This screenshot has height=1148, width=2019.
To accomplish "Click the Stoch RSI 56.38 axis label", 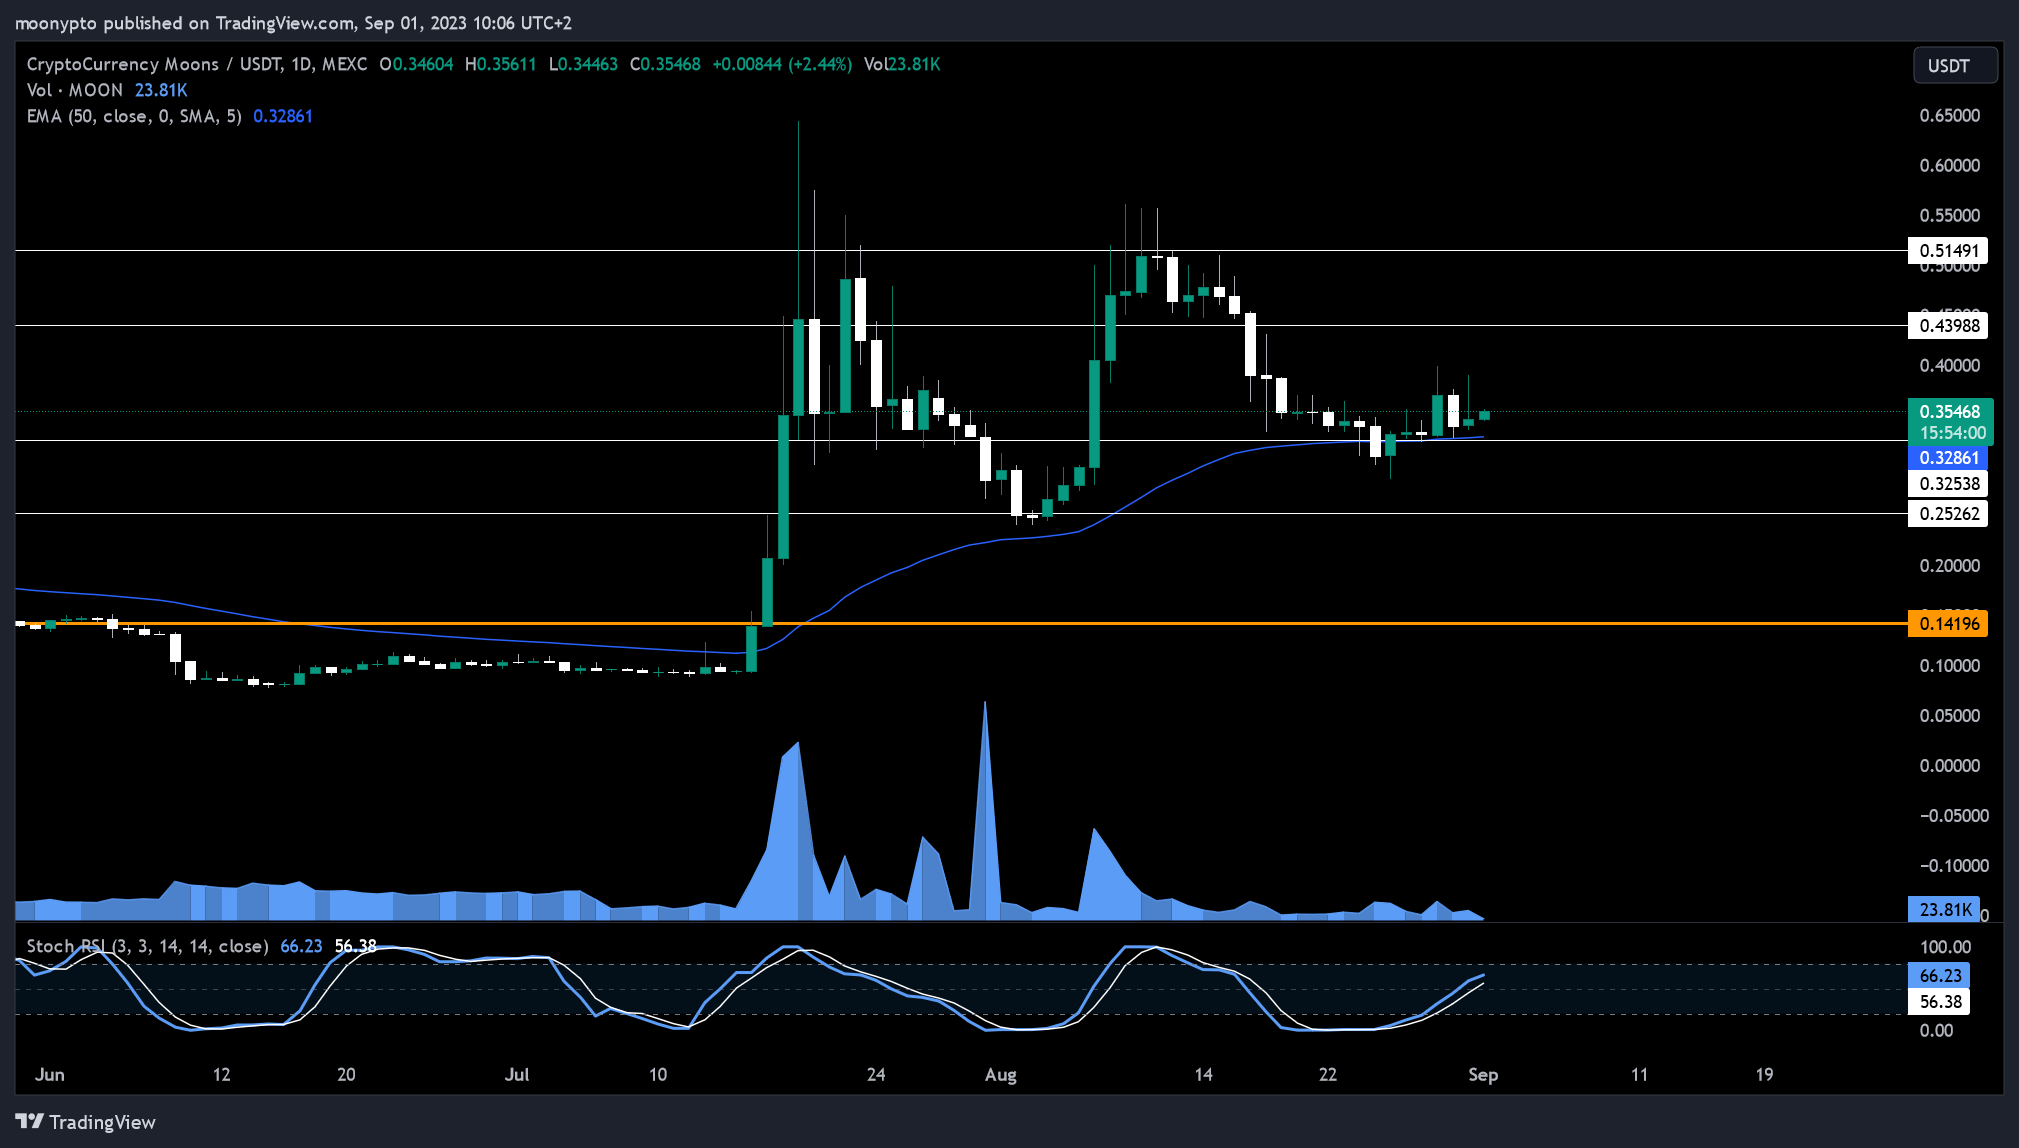I will click(1939, 1001).
